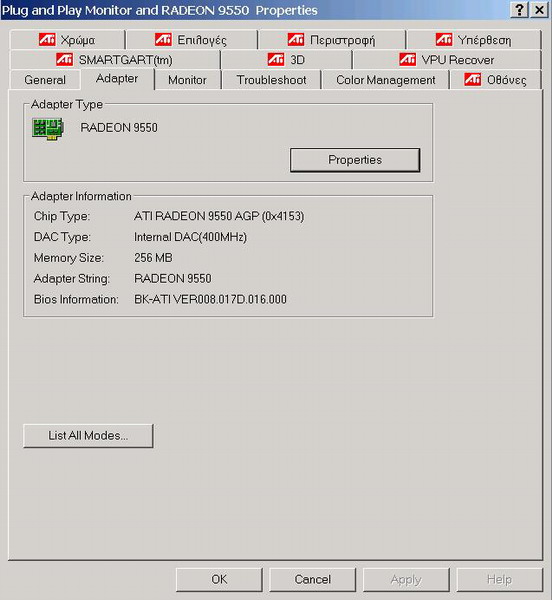Click DAC type value Internal DAC(400MHz)
Image resolution: width=552 pixels, height=600 pixels.
190,237
